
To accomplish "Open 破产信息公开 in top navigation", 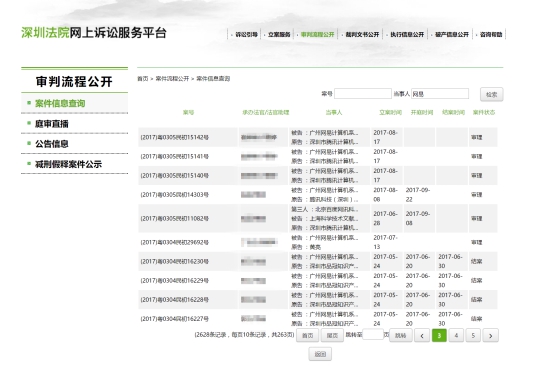I will tap(452, 34).
